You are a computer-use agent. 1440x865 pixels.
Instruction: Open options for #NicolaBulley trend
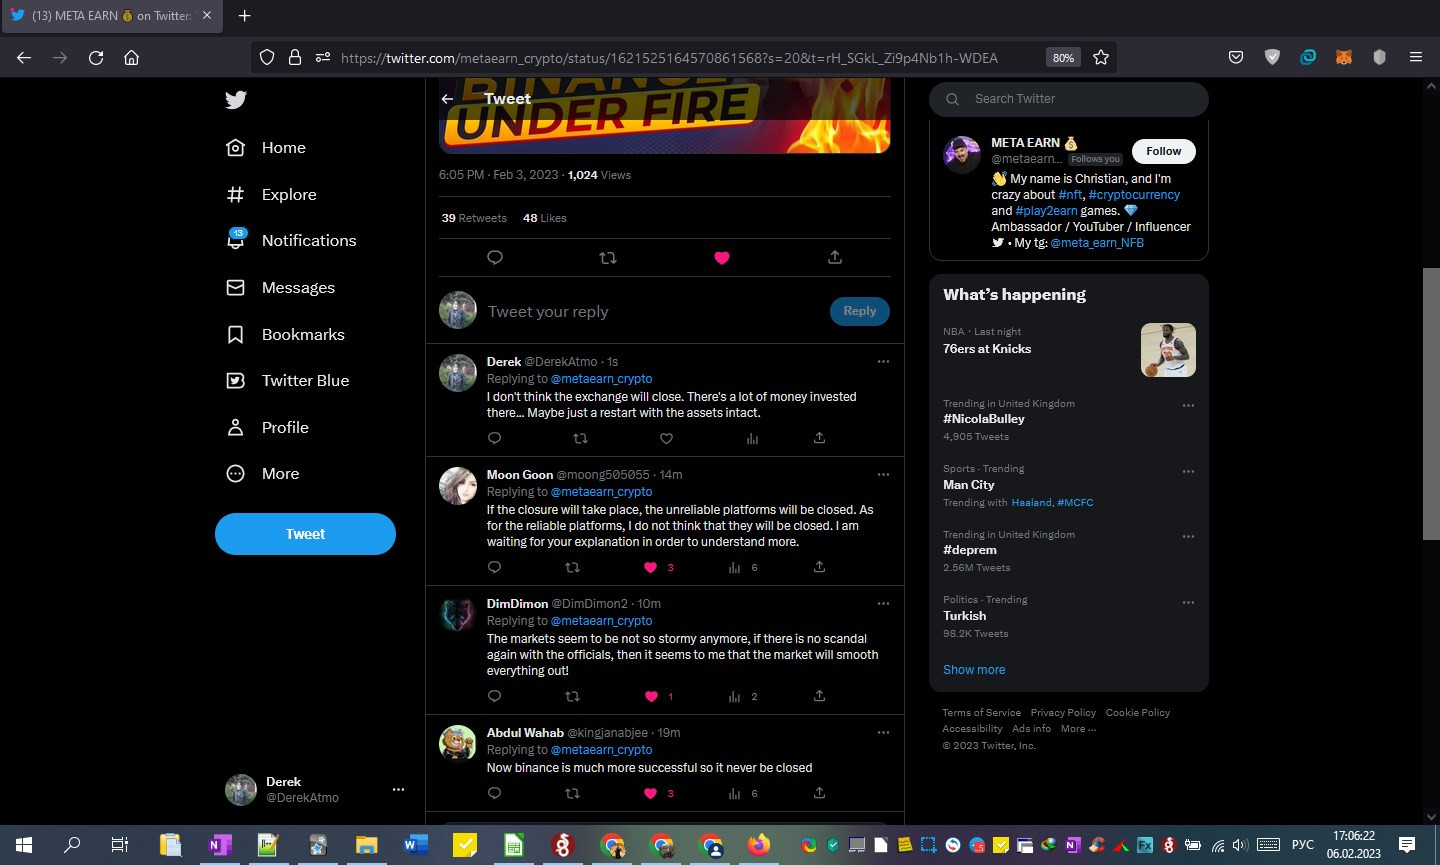pos(1188,406)
